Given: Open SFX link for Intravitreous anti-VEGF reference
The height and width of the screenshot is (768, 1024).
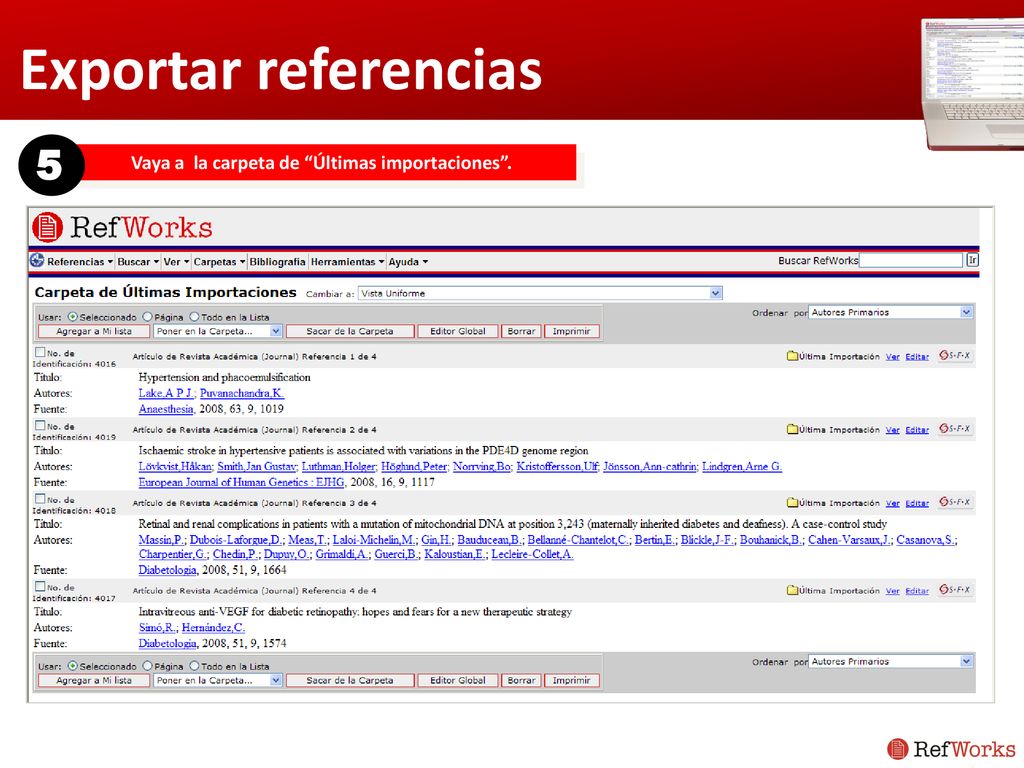Looking at the screenshot, I should [x=955, y=590].
